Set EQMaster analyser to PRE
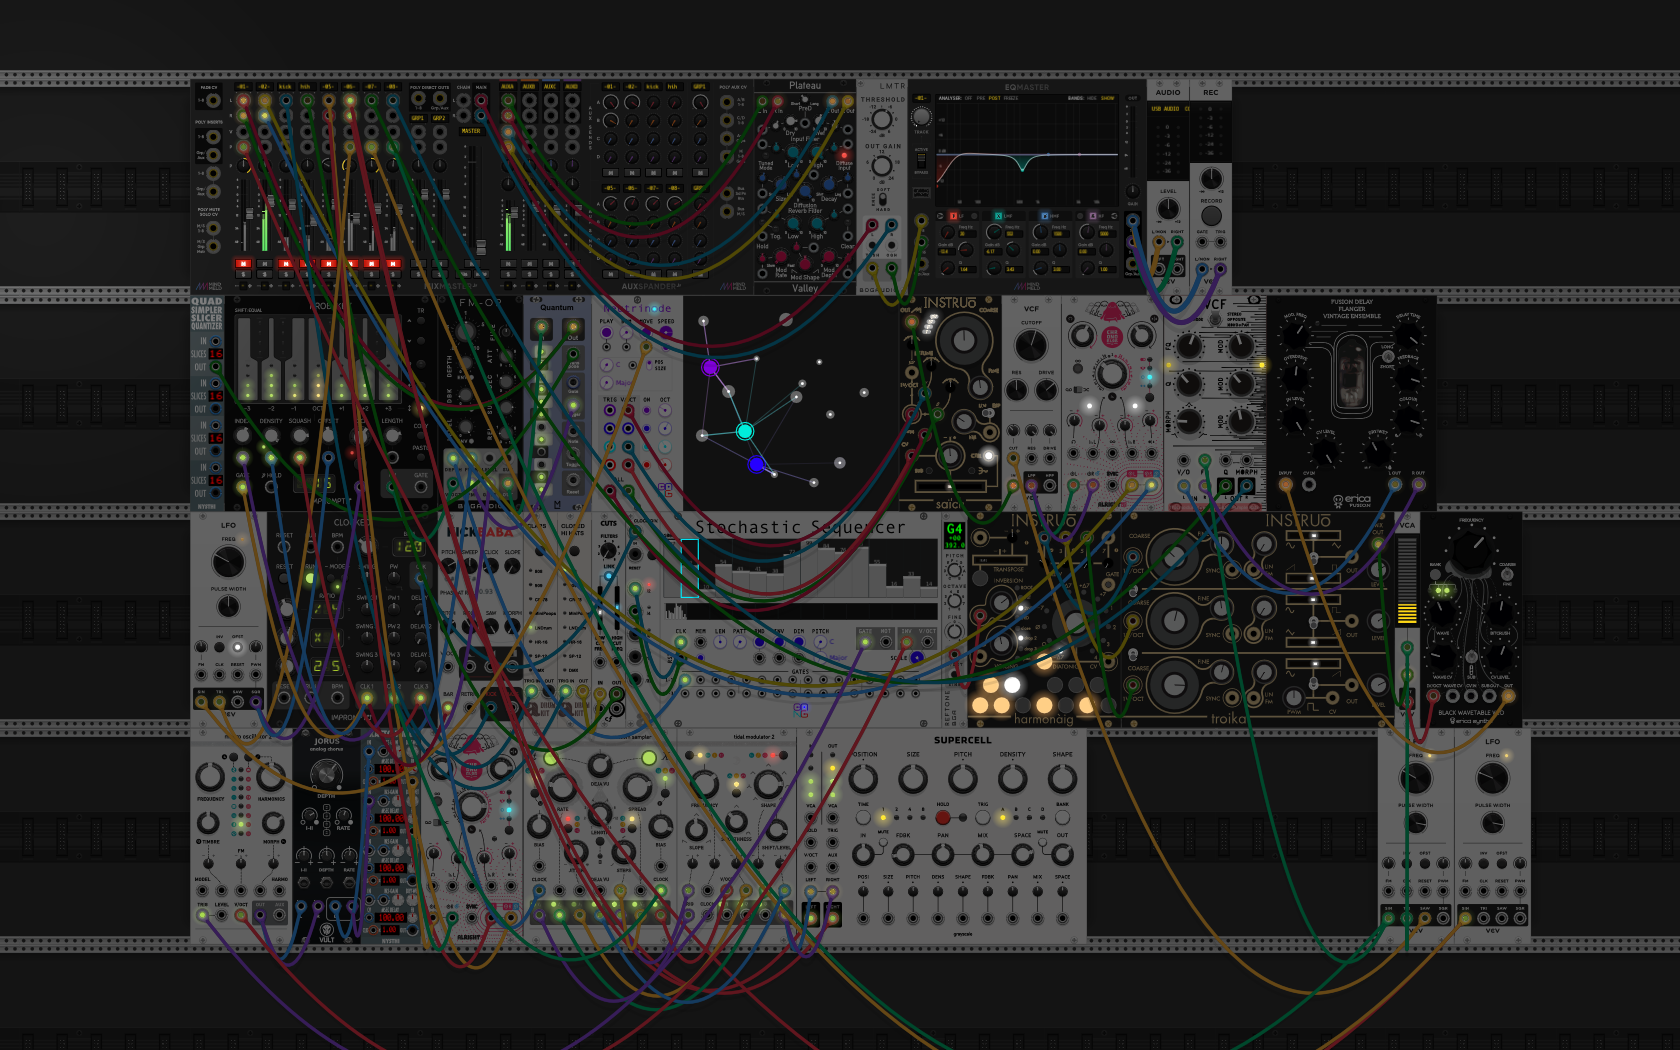This screenshot has width=1680, height=1050. pos(981,98)
